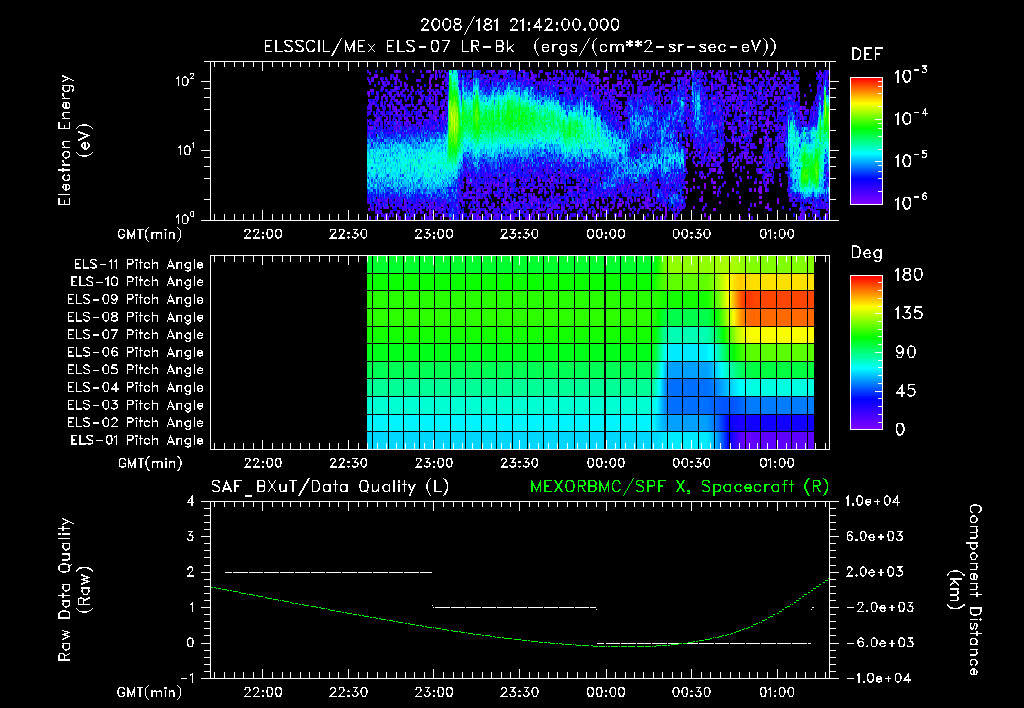1024x708 pixels.
Task: Click the SAF_BXuT/Data Quality (L) title
Action: 330,487
